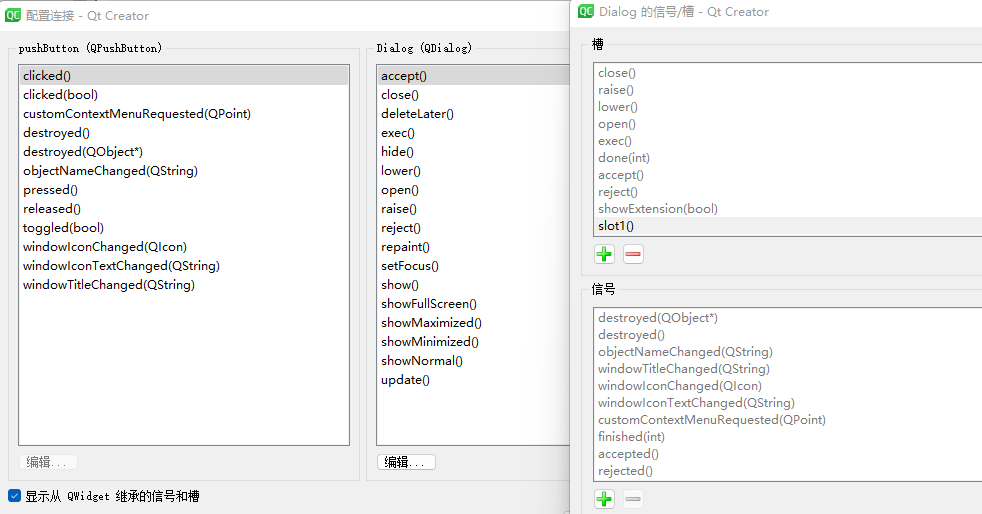Select the finished(int) signal
The image size is (982, 514).
pos(788,436)
